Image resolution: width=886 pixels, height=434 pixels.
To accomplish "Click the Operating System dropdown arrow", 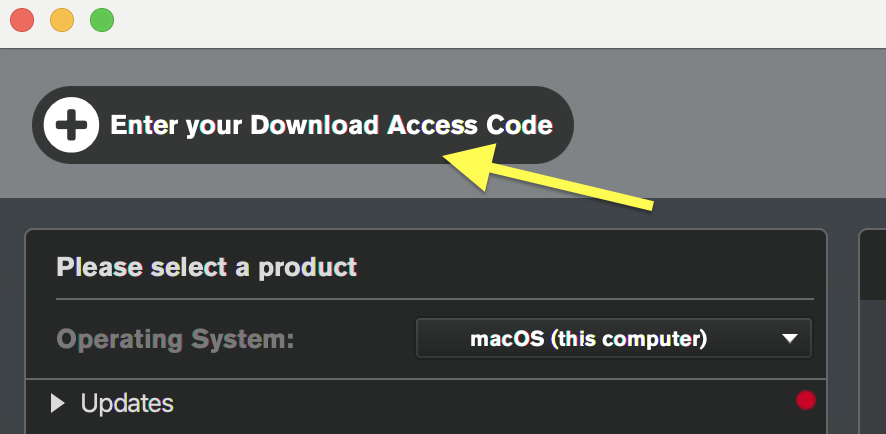I will (790, 339).
